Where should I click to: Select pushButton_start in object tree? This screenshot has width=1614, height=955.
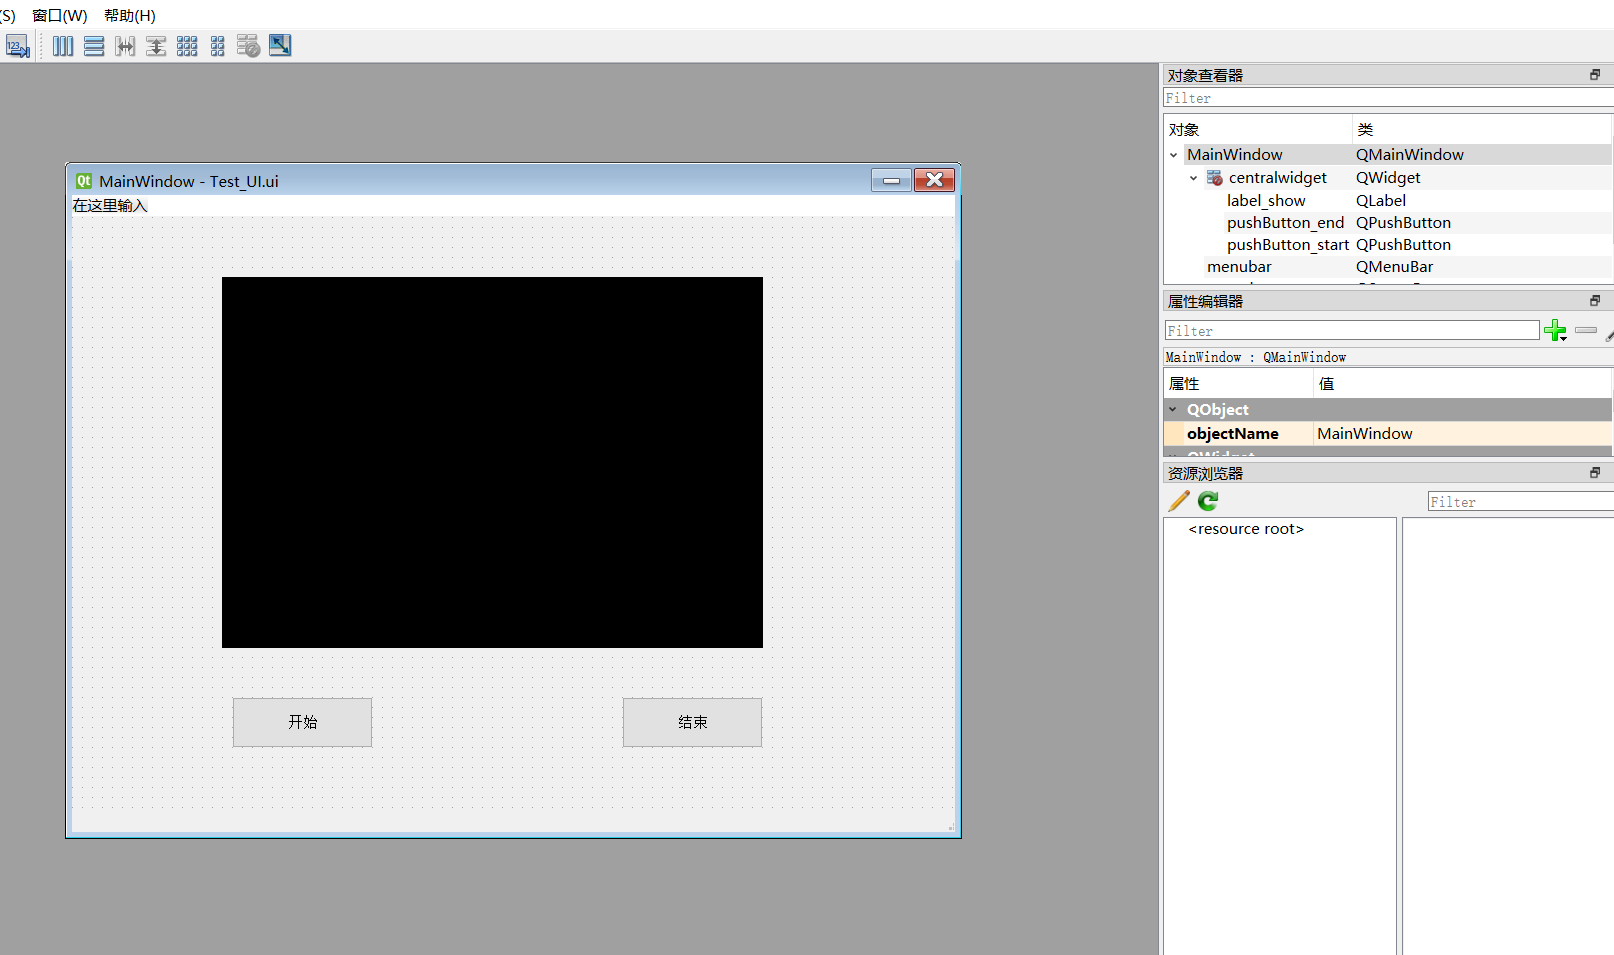pyautogui.click(x=1288, y=244)
